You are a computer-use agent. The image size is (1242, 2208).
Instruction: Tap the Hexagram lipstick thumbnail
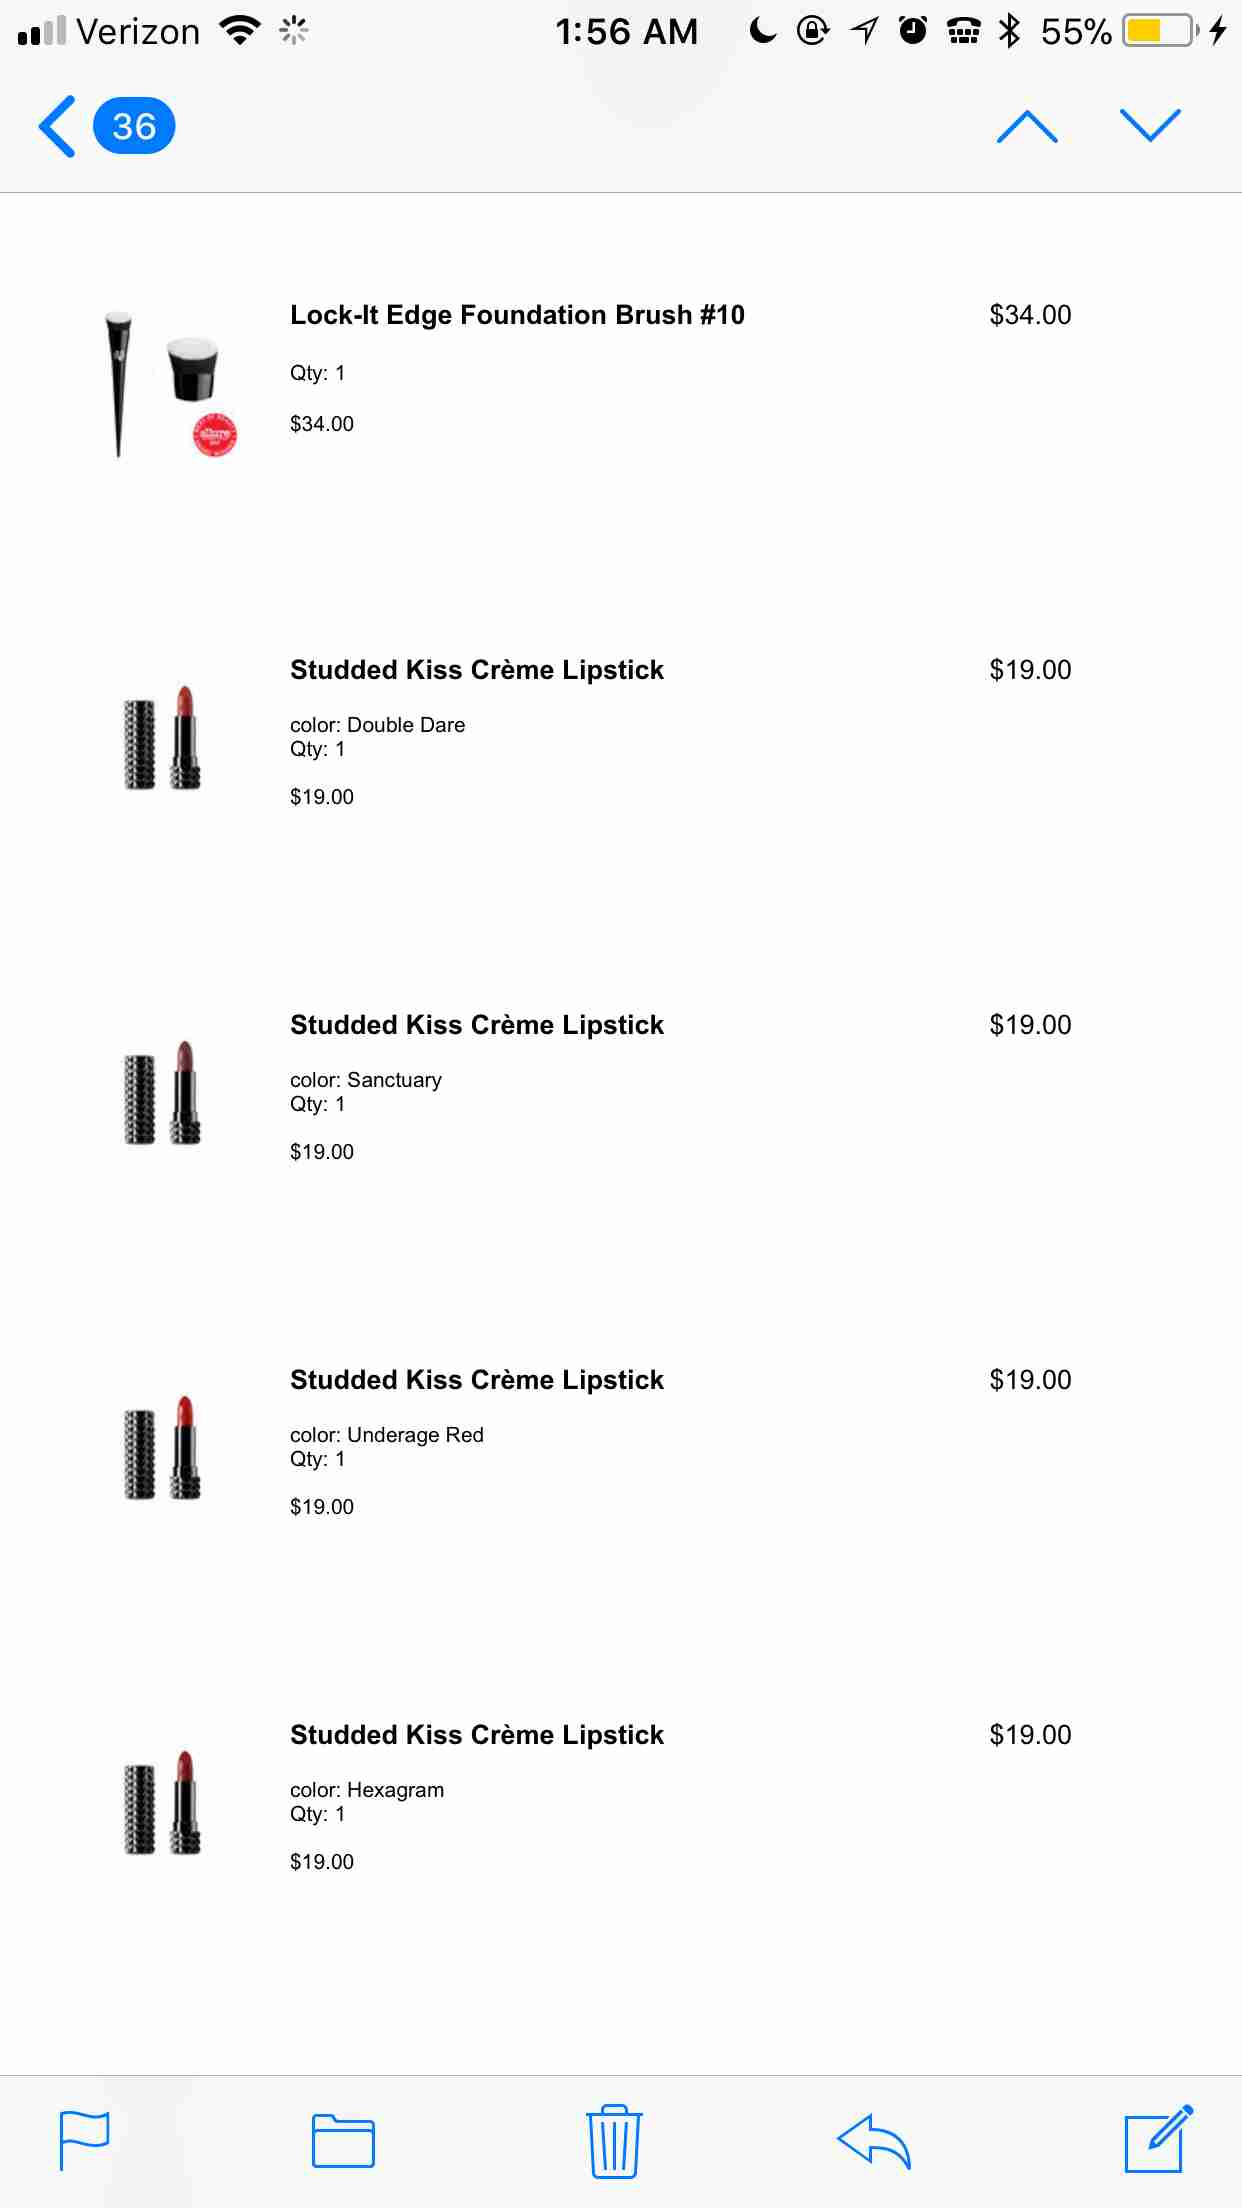click(162, 1803)
